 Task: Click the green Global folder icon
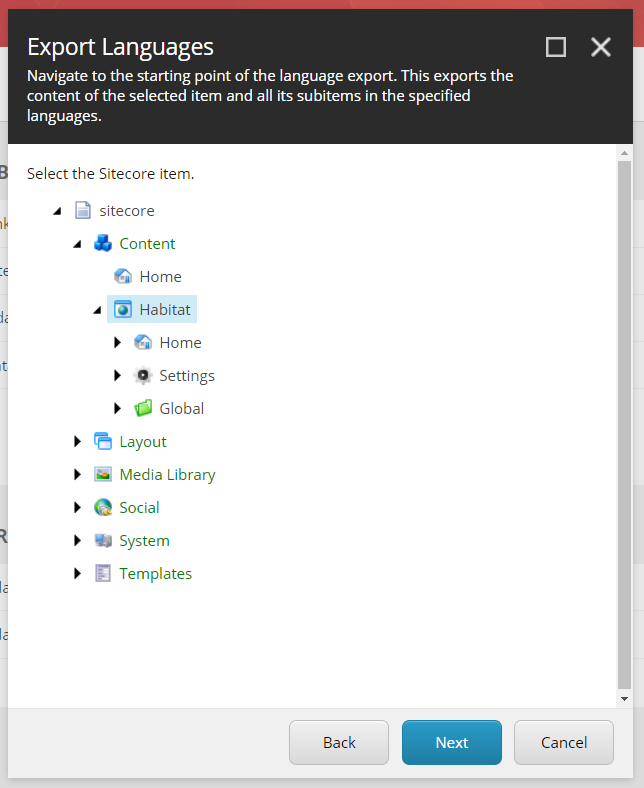click(143, 409)
